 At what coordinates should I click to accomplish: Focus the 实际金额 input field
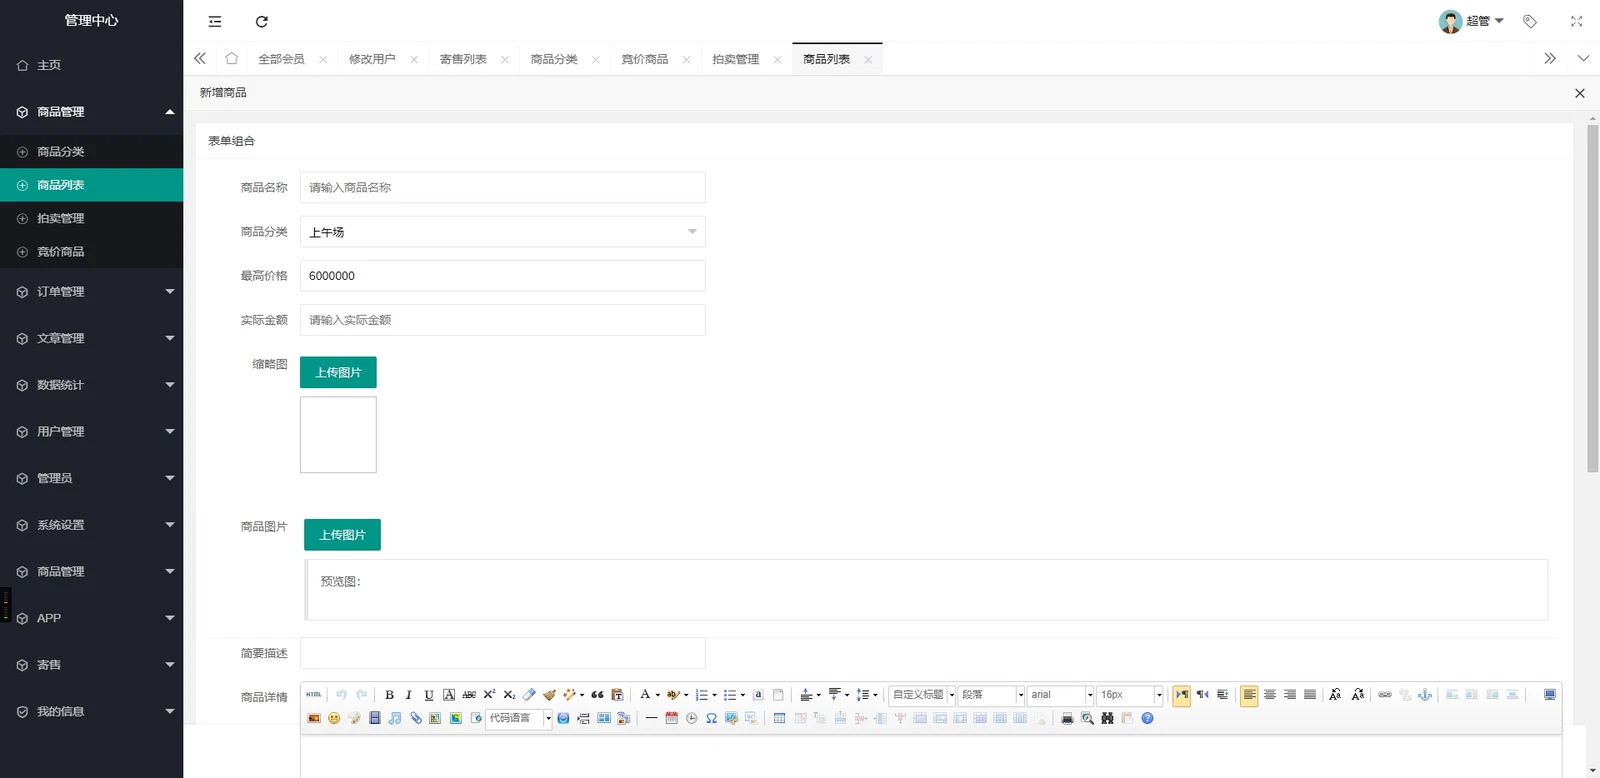click(x=503, y=320)
